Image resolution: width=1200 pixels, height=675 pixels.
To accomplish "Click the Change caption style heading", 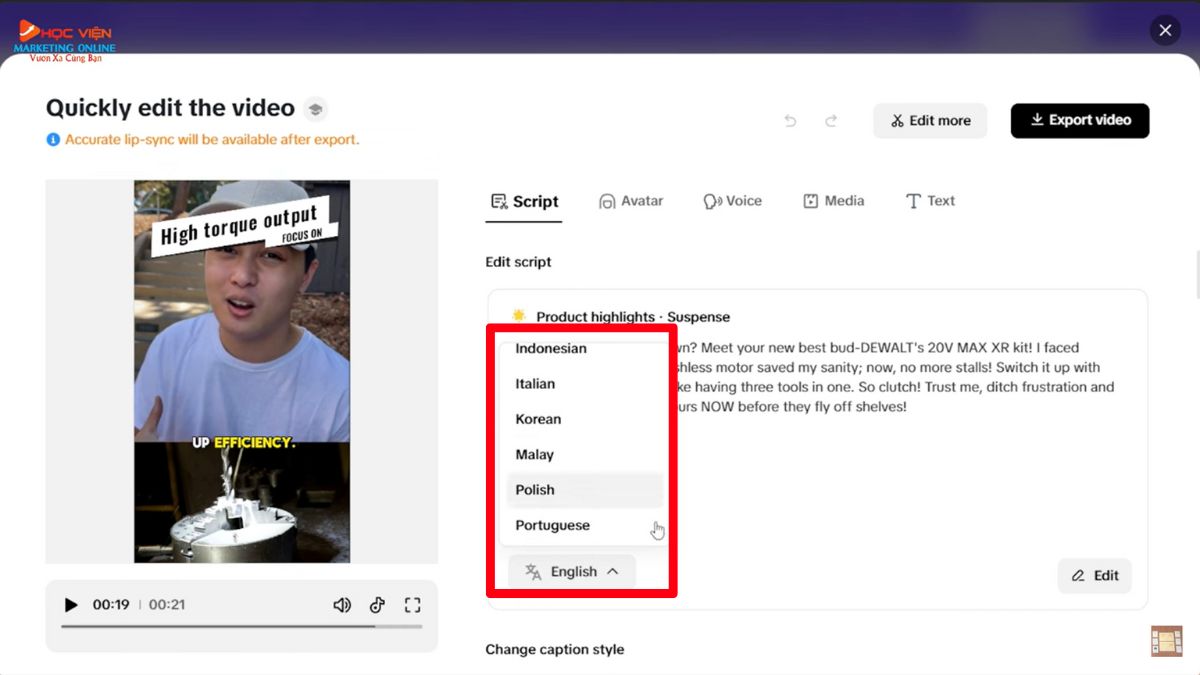I will [555, 650].
